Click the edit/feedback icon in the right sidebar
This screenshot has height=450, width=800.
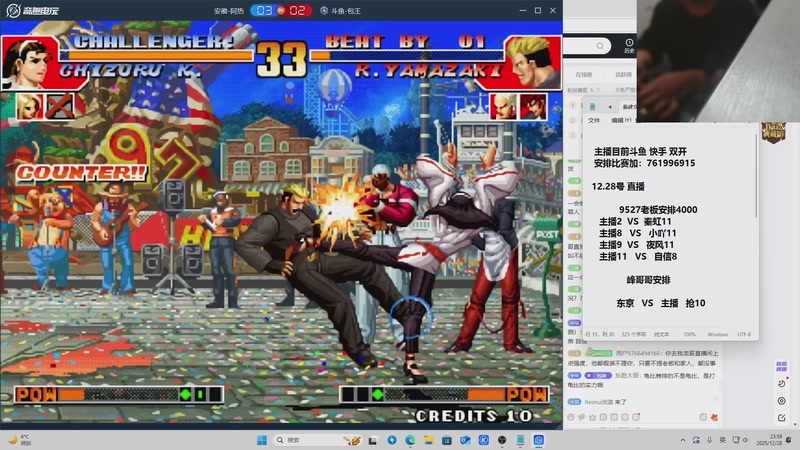coord(782,418)
